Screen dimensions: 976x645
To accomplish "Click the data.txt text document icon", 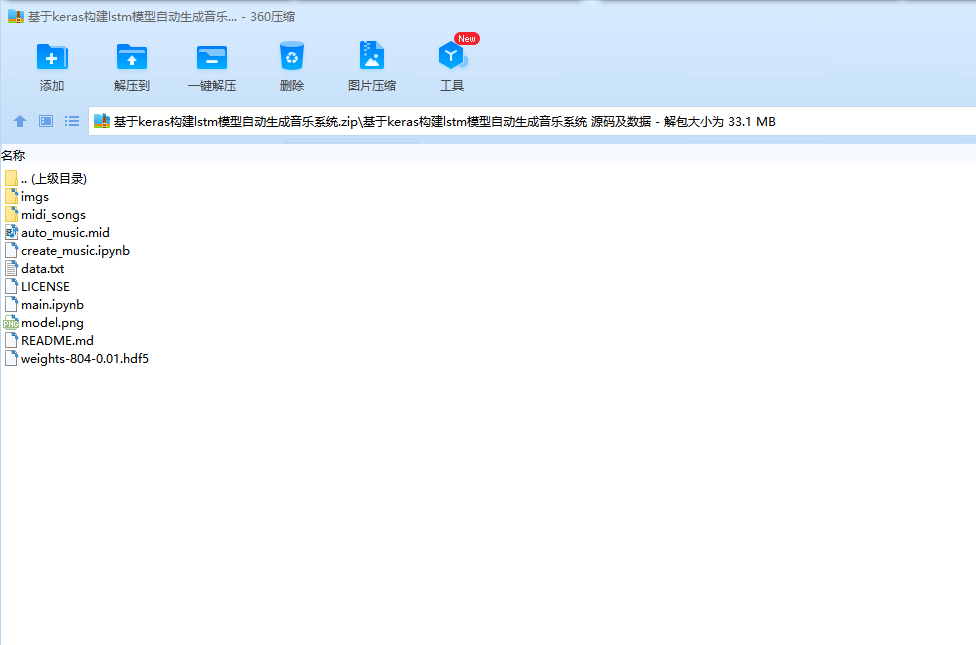I will pyautogui.click(x=11, y=269).
